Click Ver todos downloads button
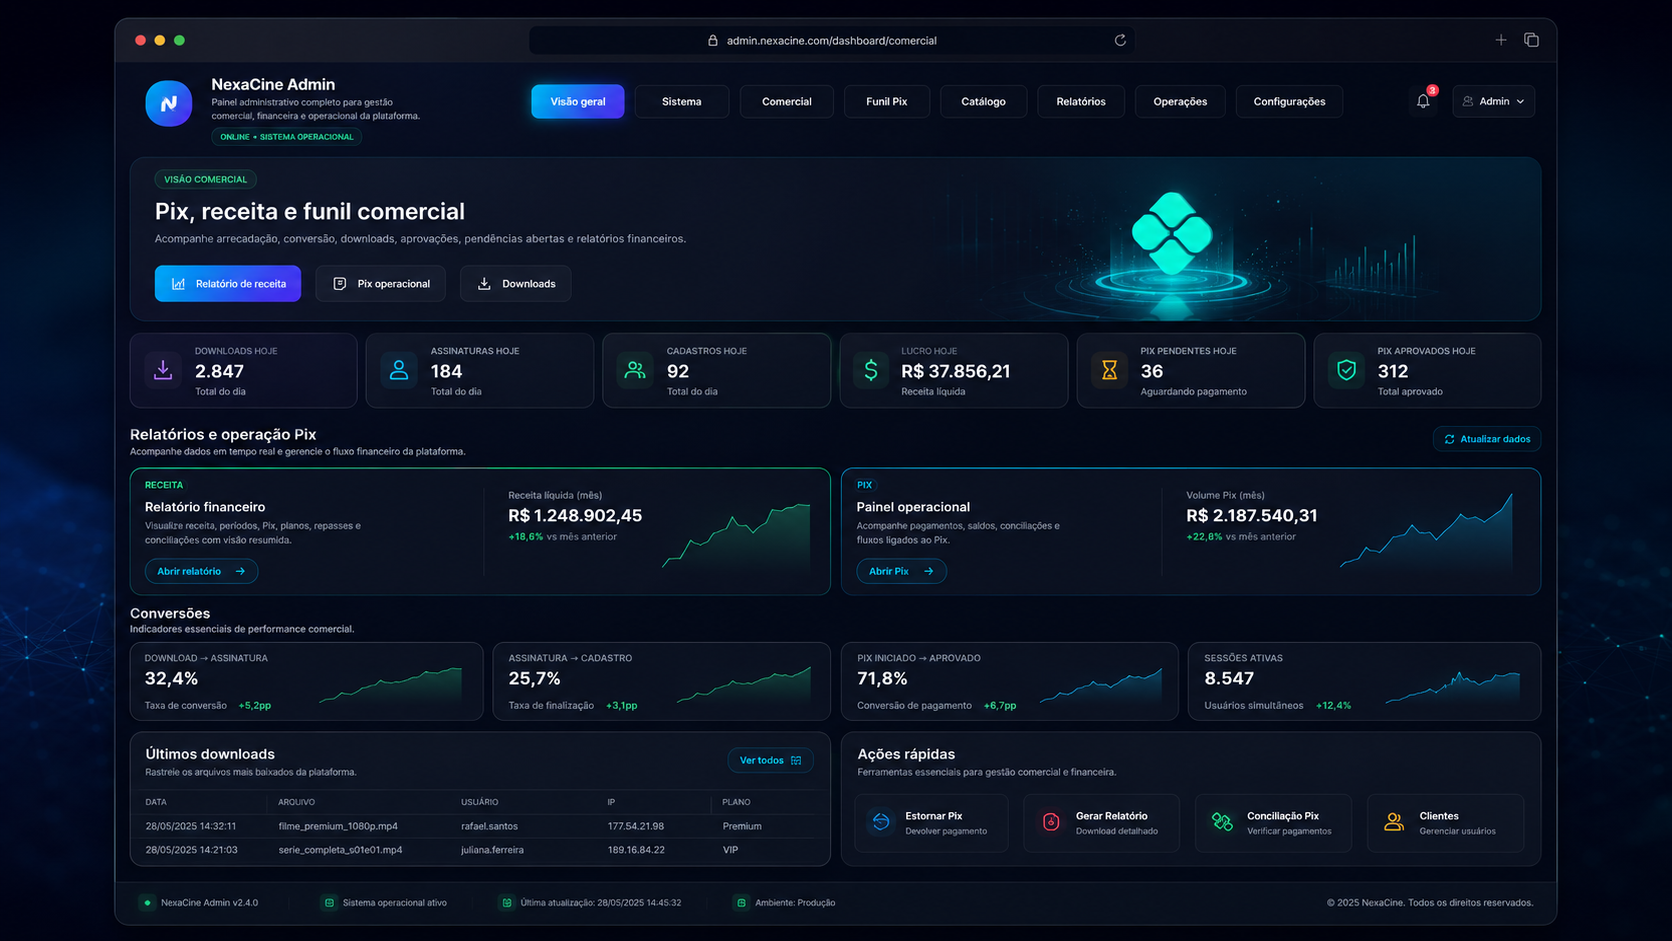Viewport: 1672px width, 941px height. (770, 761)
